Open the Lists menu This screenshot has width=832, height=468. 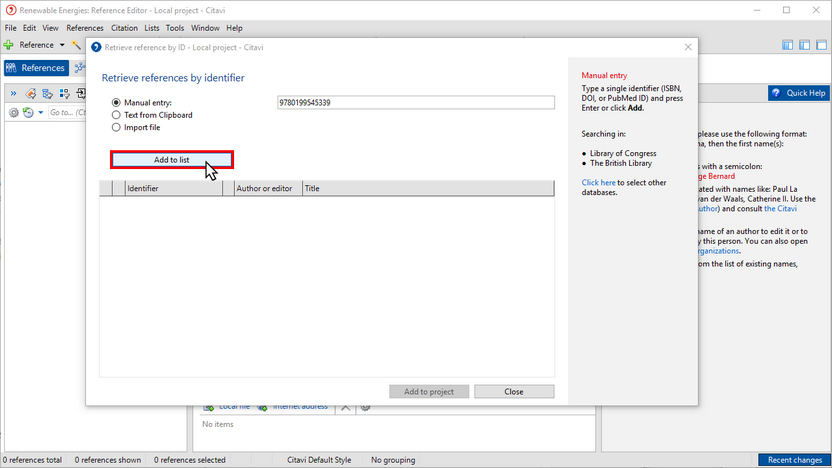tap(152, 28)
